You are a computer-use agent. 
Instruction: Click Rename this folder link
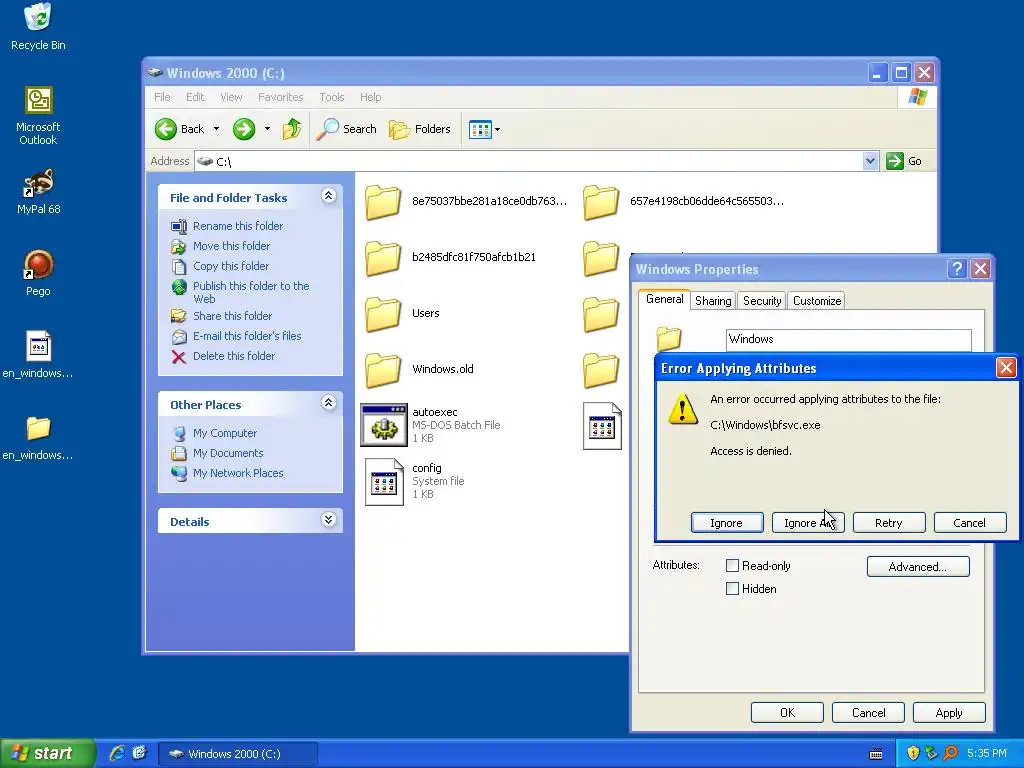pos(238,226)
